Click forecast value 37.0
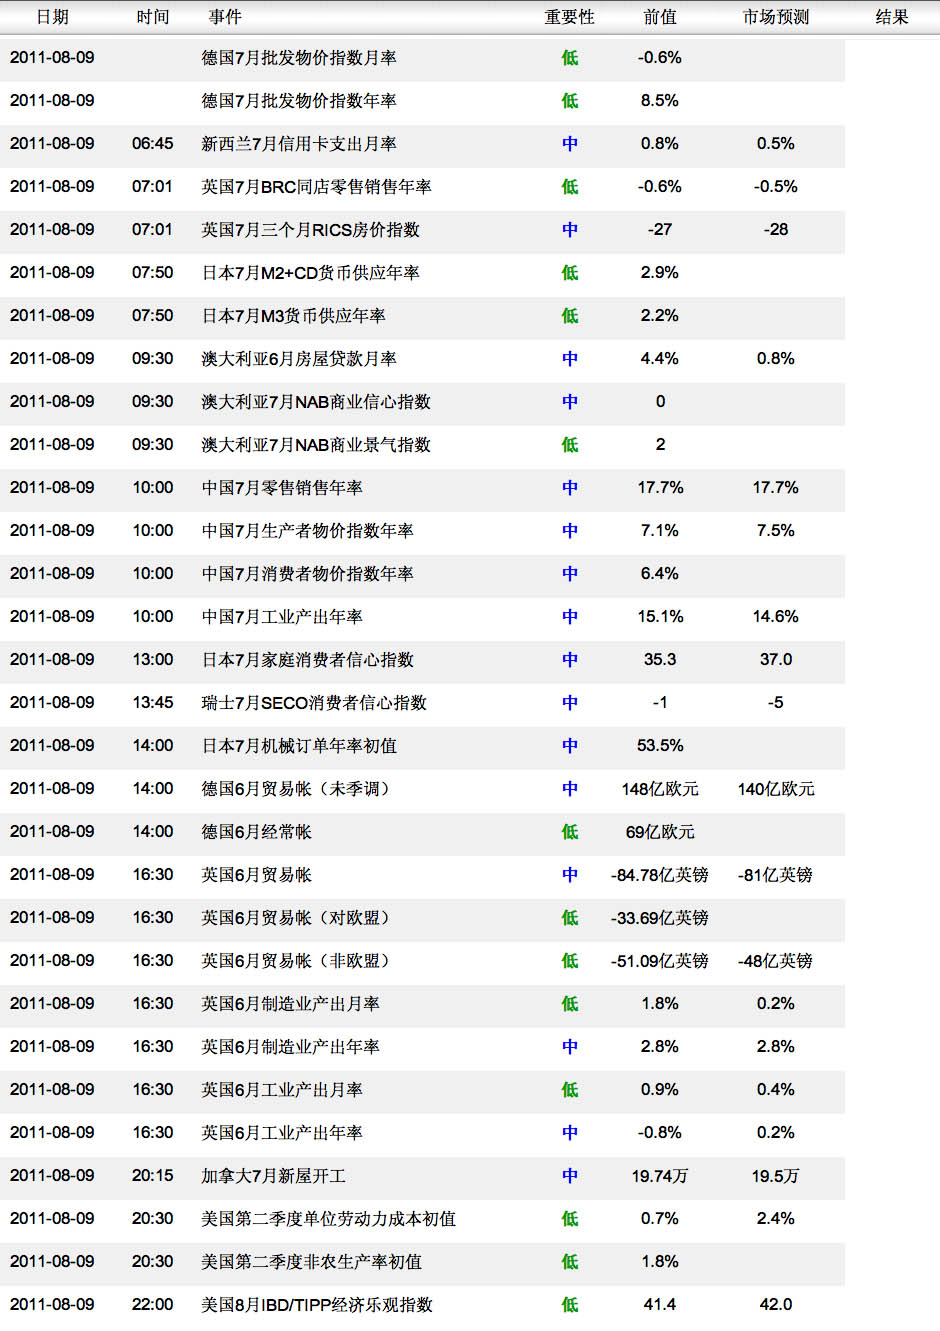Screen dimensions: 940x1331 click(776, 660)
